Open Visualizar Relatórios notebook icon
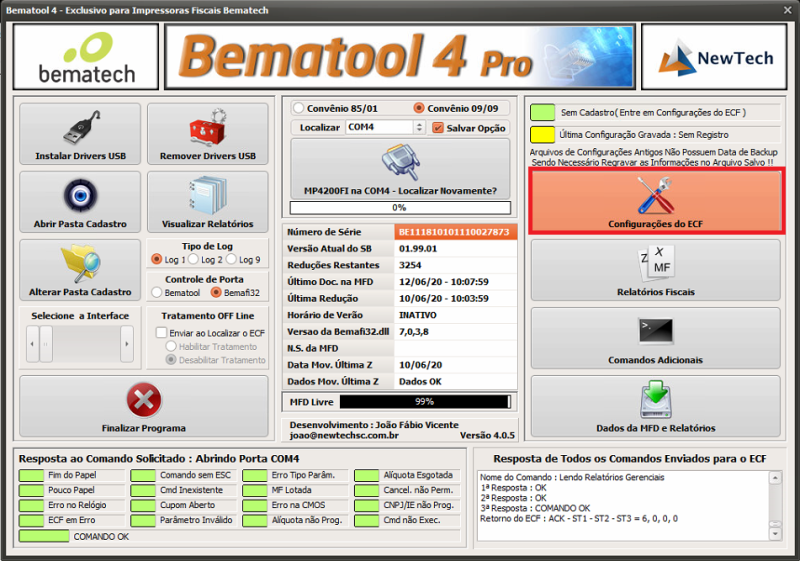Screen dimensions: 800x561 pyautogui.click(x=208, y=195)
